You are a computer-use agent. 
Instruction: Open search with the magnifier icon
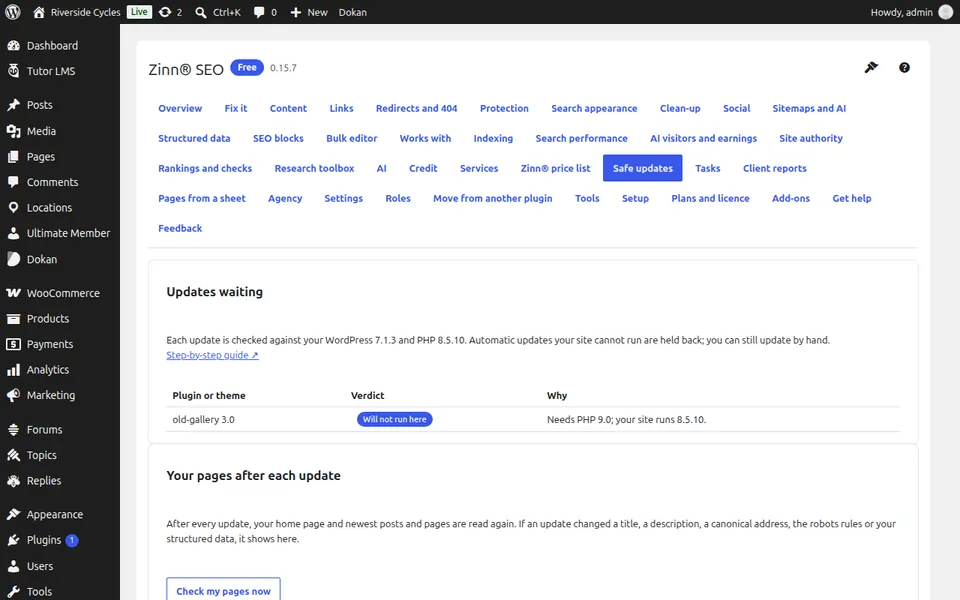click(200, 12)
